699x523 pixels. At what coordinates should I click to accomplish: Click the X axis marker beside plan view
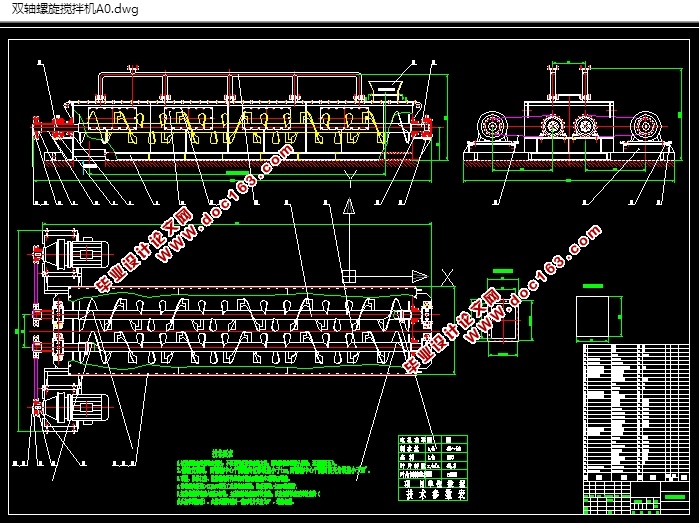[x=447, y=277]
